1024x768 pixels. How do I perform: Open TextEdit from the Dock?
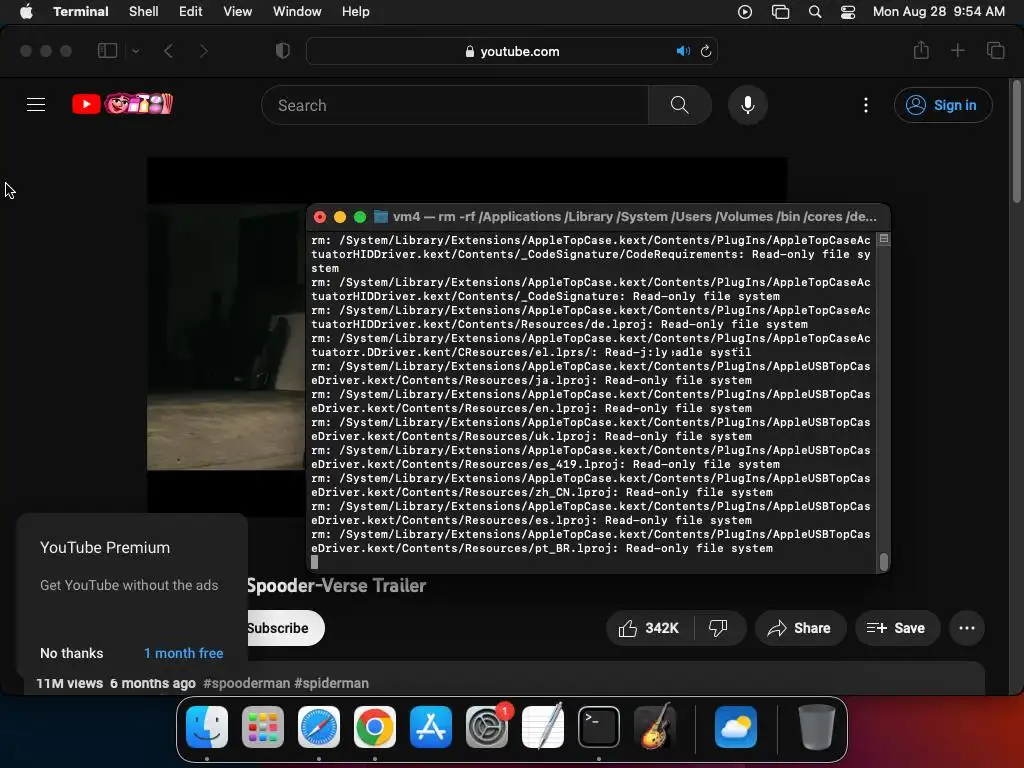pos(543,726)
